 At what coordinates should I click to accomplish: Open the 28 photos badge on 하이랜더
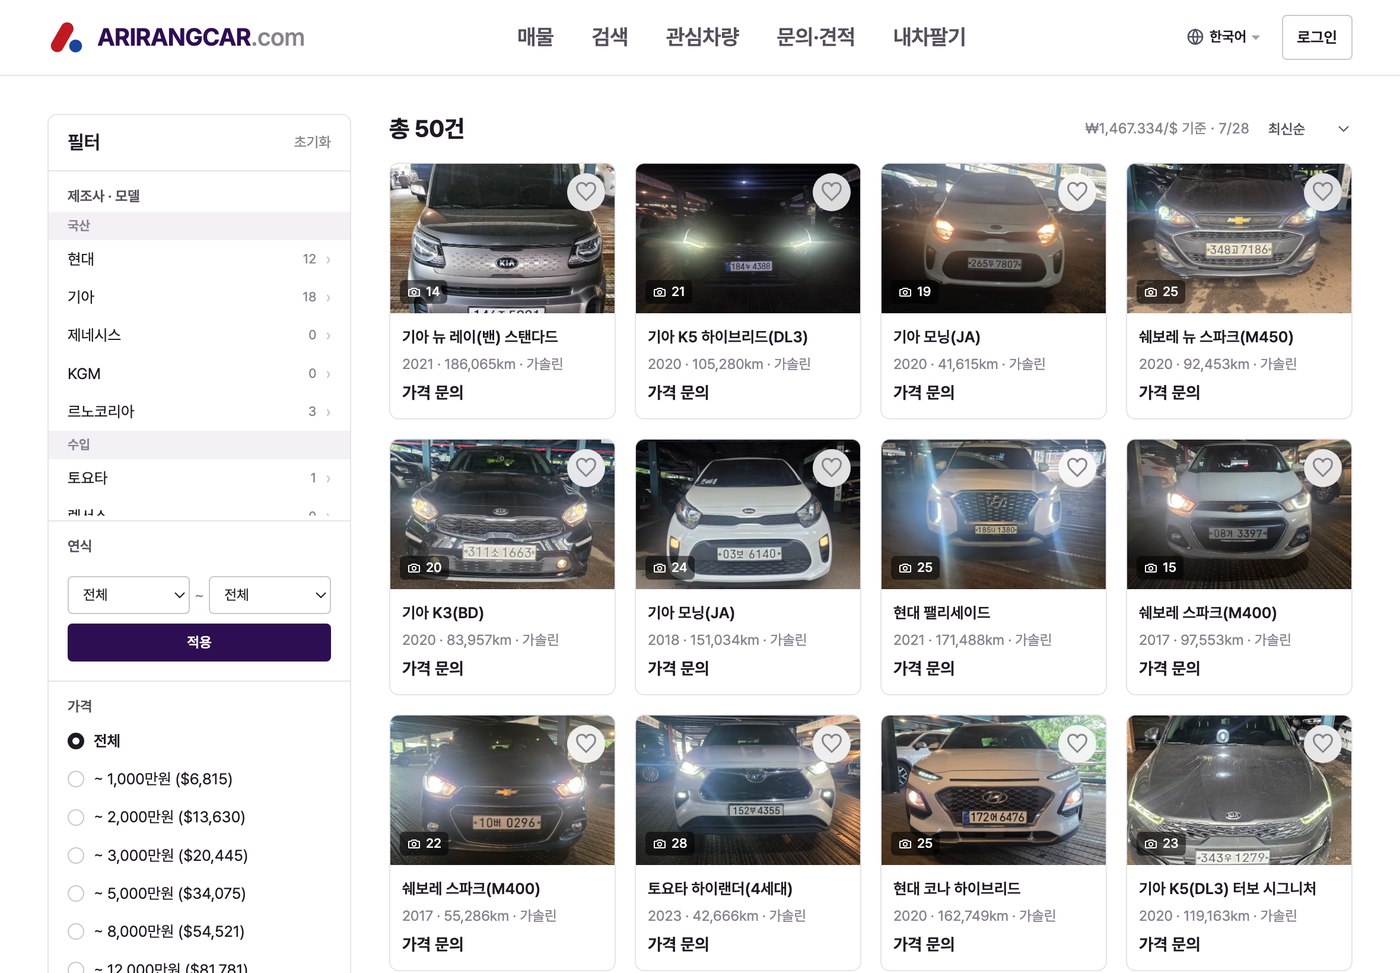click(670, 844)
